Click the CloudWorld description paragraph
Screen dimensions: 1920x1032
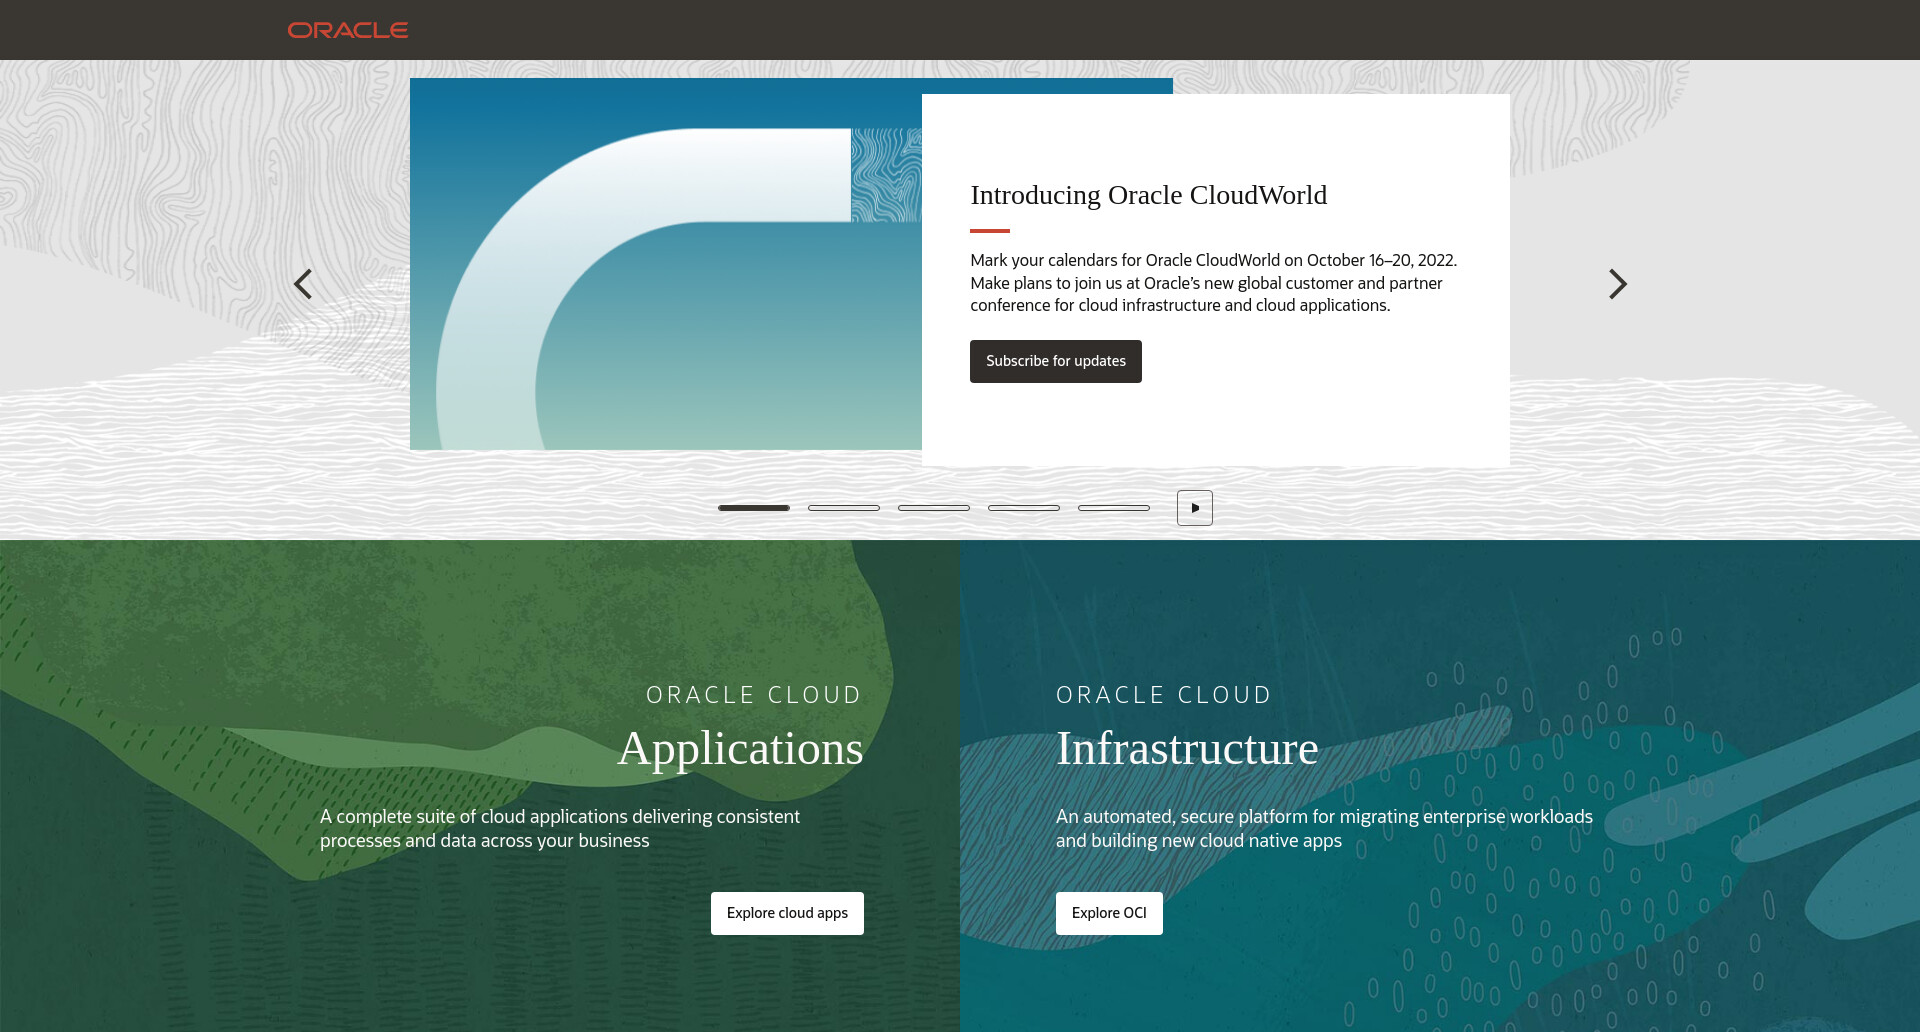[1214, 283]
